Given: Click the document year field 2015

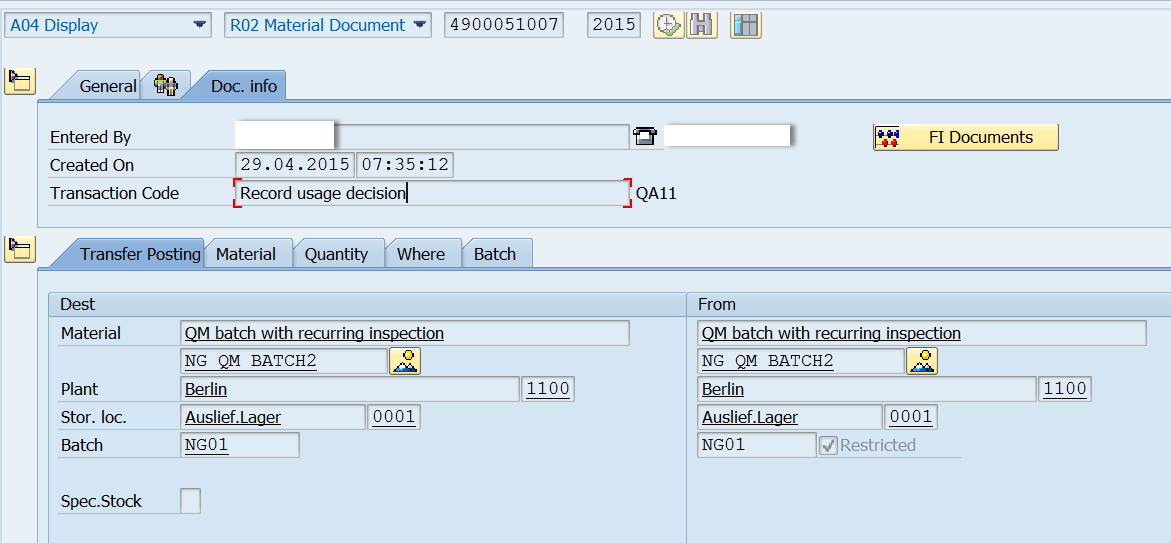Looking at the screenshot, I should tap(613, 25).
